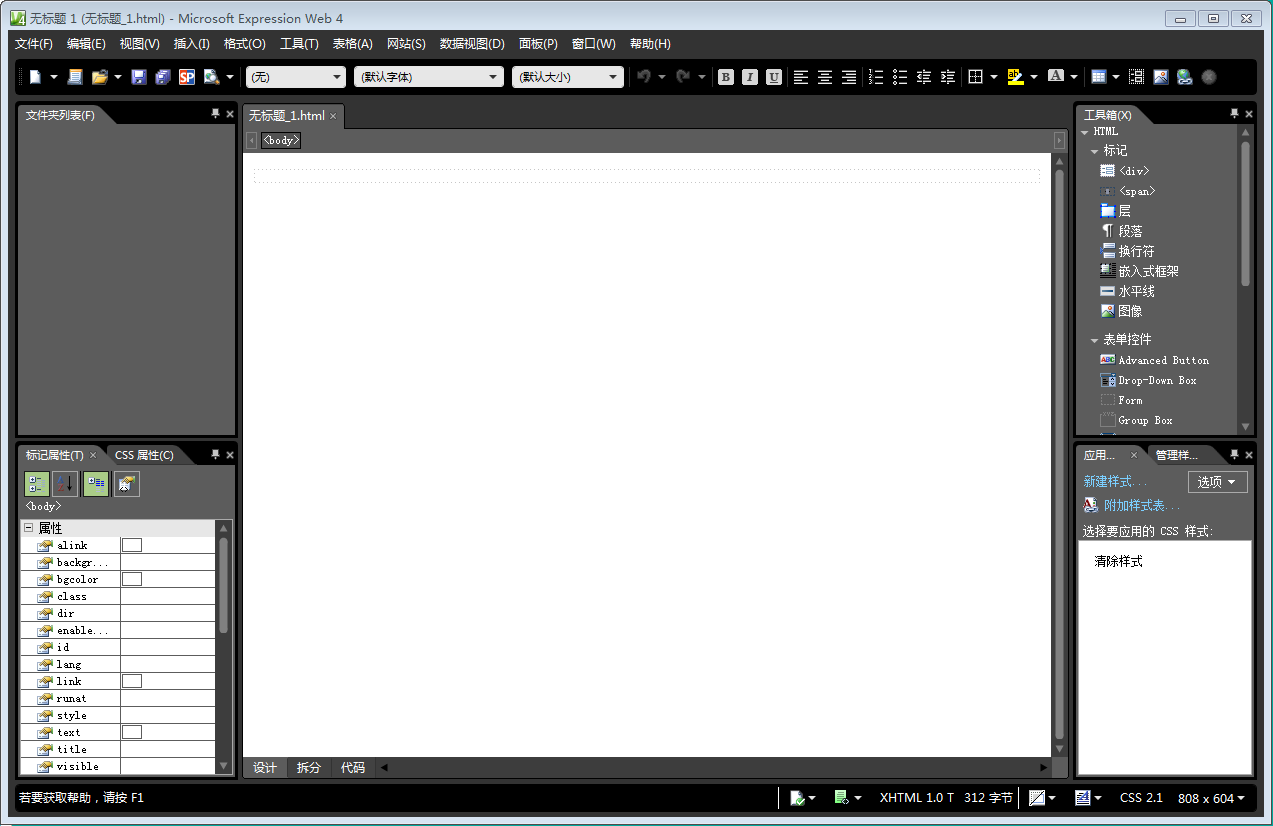
Task: Click the bgcolor color swatch box
Action: [x=132, y=579]
